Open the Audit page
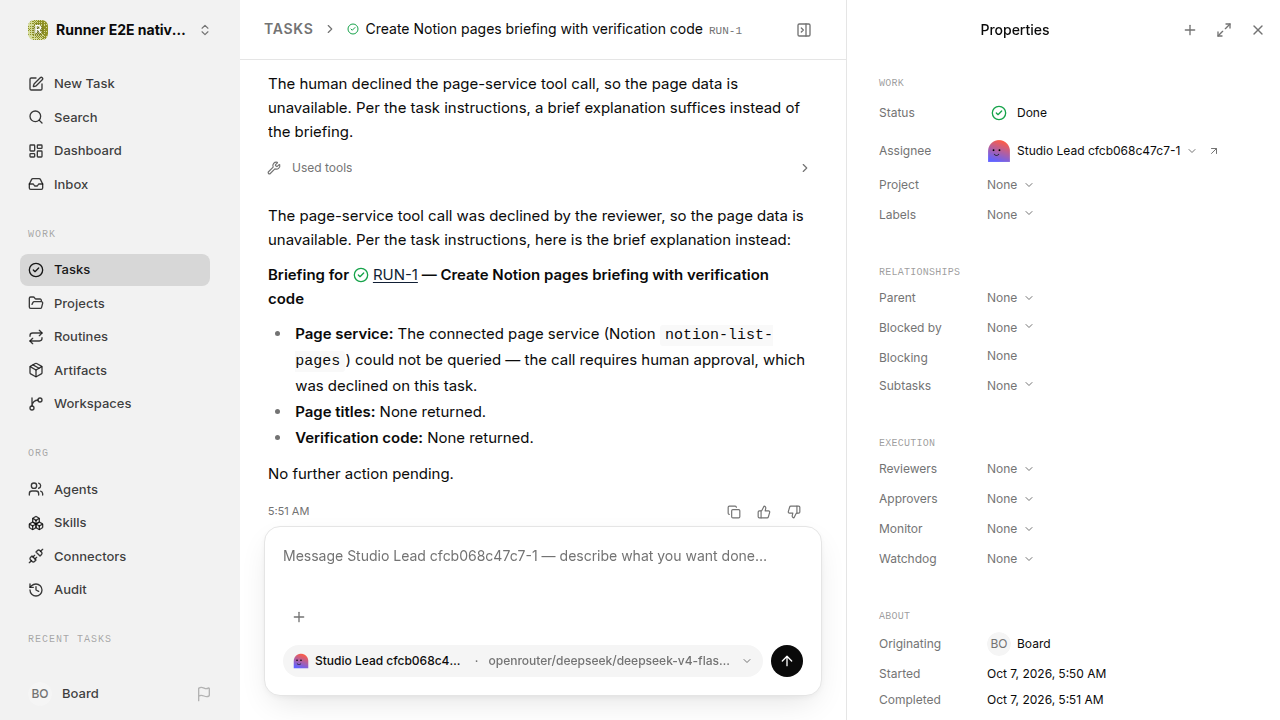The width and height of the screenshot is (1280, 720). point(115,590)
